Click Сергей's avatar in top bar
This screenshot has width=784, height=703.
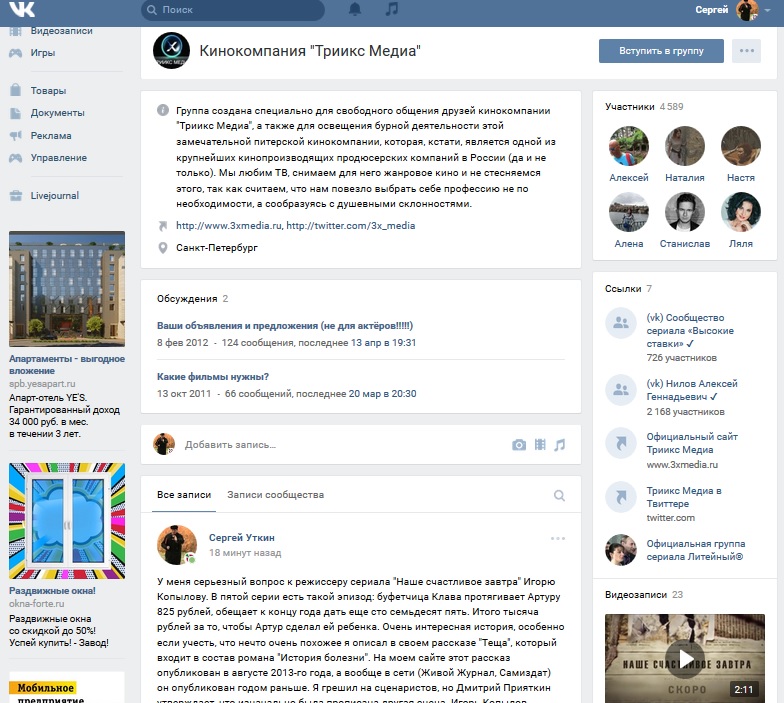click(x=746, y=10)
